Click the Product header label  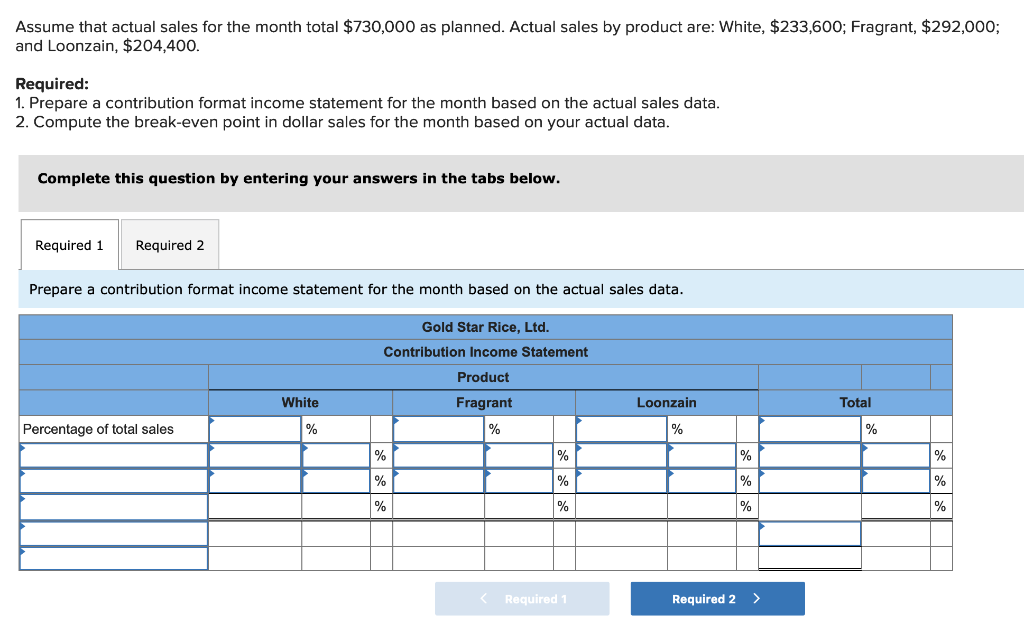[483, 377]
